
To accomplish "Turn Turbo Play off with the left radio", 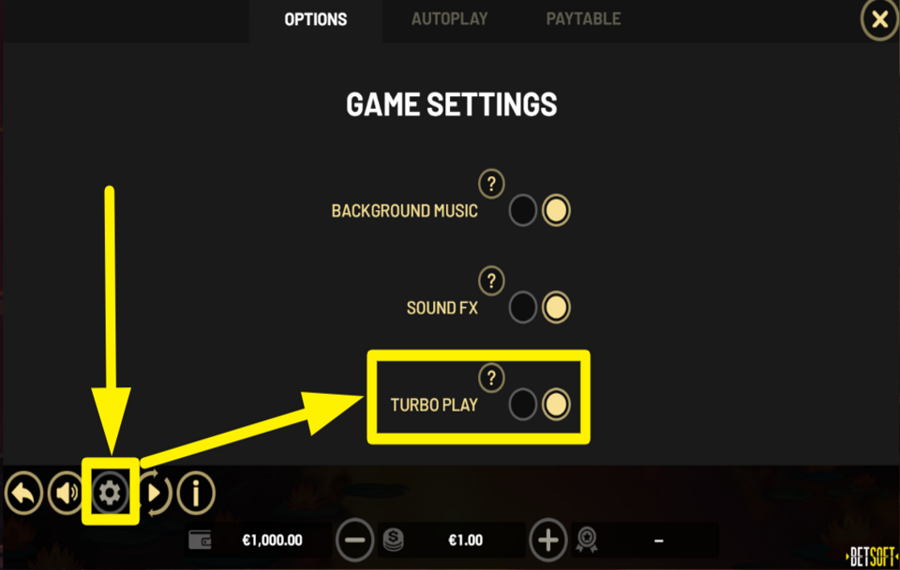I will [x=522, y=404].
